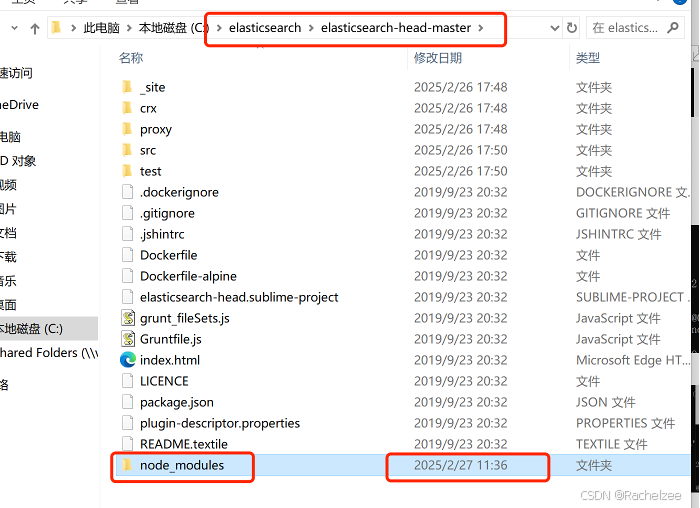Select the proxy folder icon
The image size is (700, 508).
(x=127, y=129)
